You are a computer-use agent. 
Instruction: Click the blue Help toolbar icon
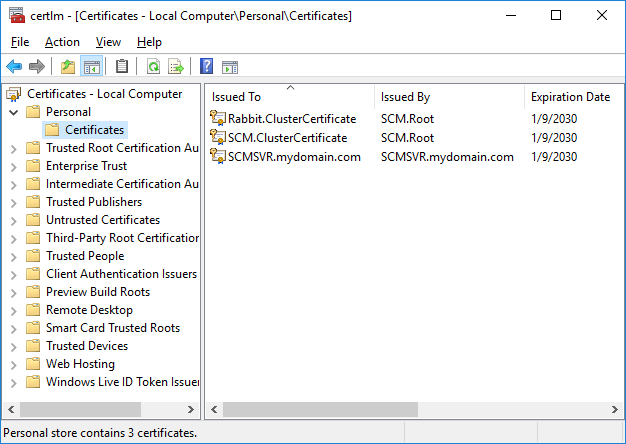pos(207,67)
